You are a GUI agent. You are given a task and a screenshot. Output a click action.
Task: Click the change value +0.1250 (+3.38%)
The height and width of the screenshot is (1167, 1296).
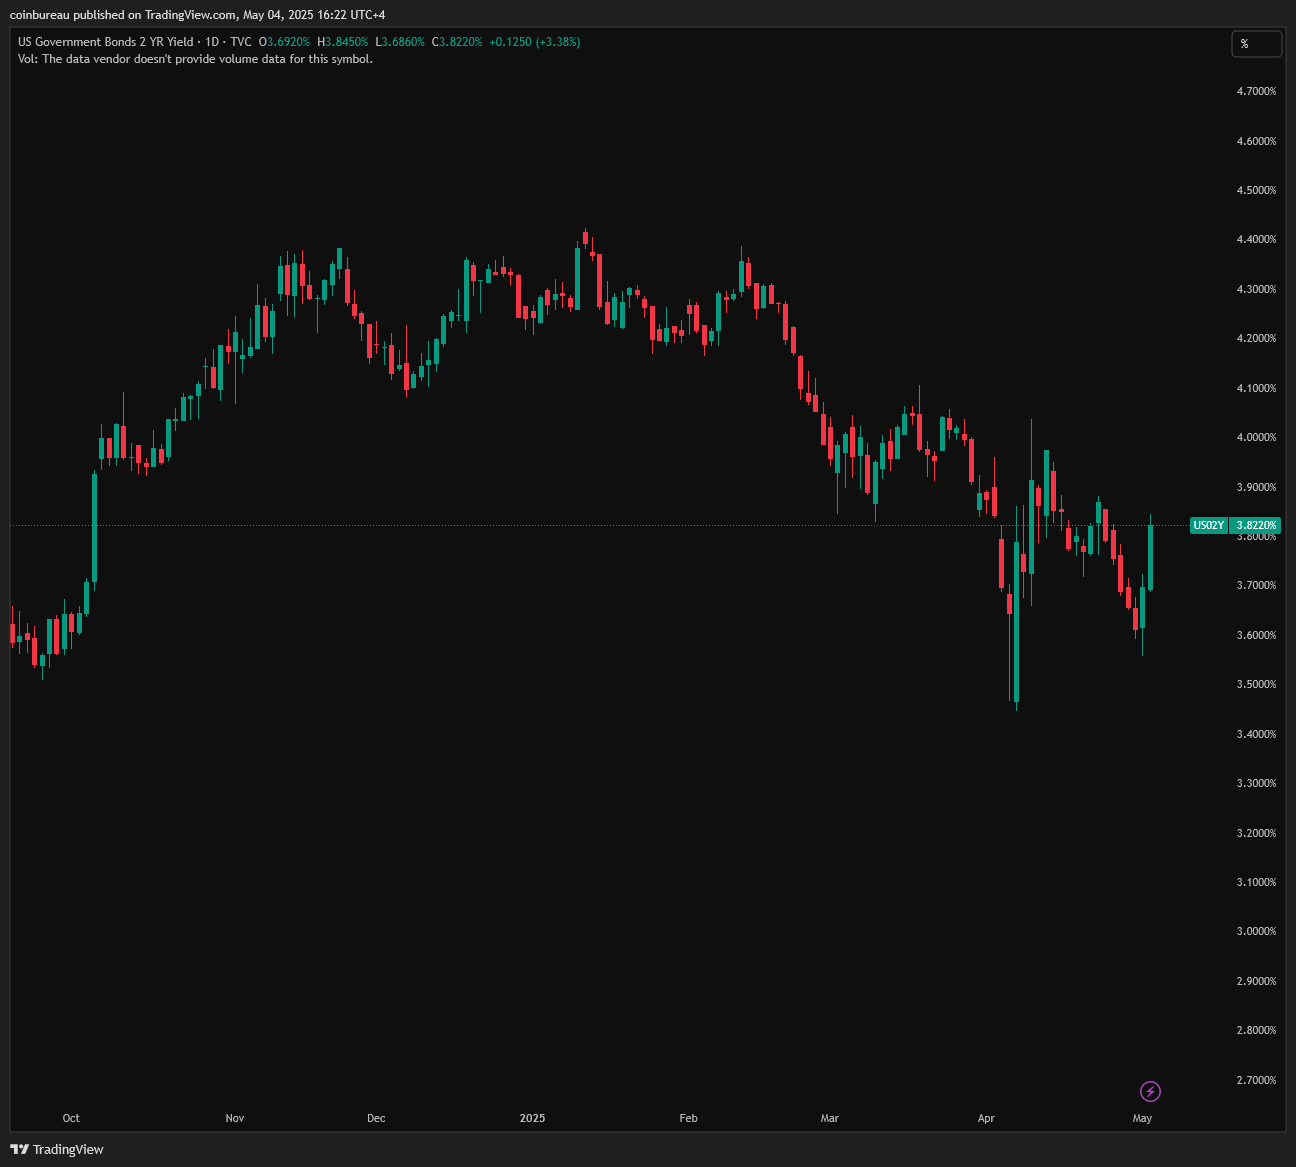click(x=534, y=42)
